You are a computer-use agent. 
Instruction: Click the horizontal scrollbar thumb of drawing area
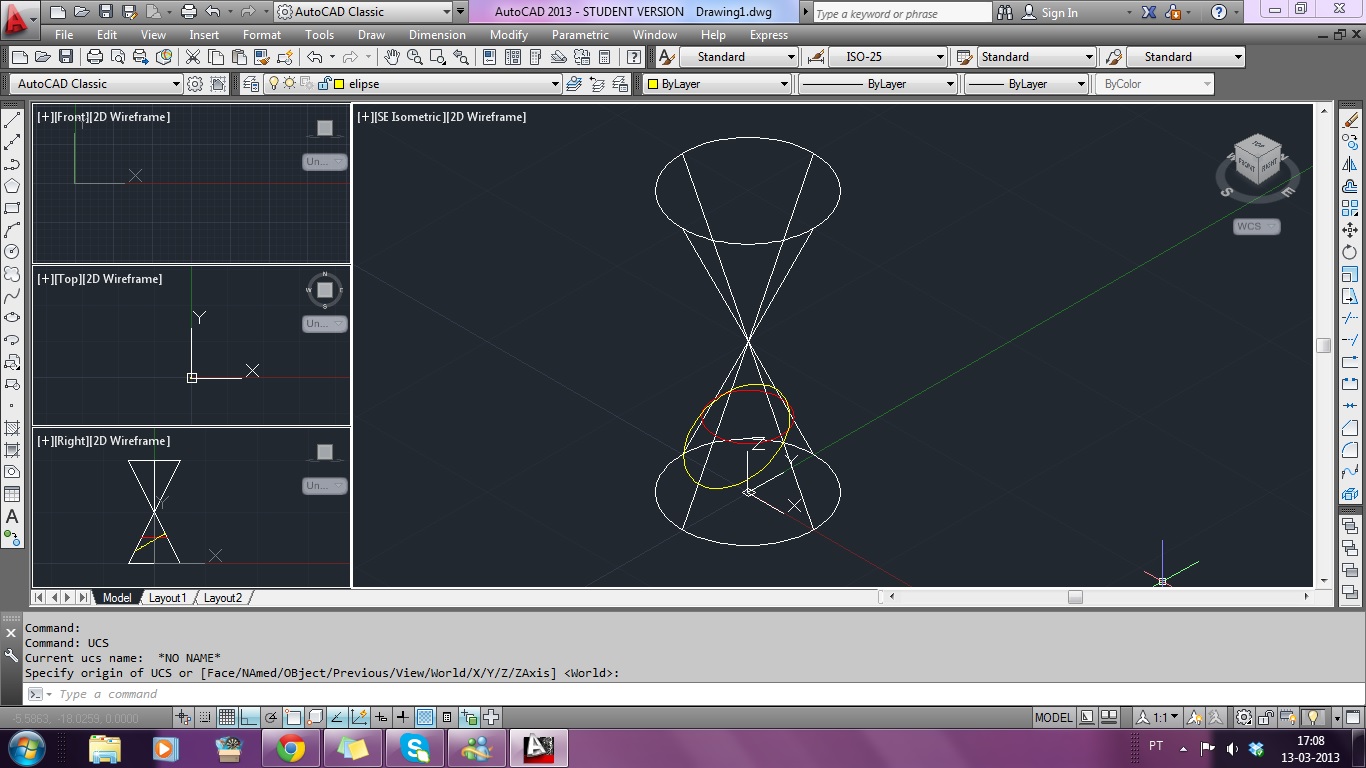[1075, 597]
